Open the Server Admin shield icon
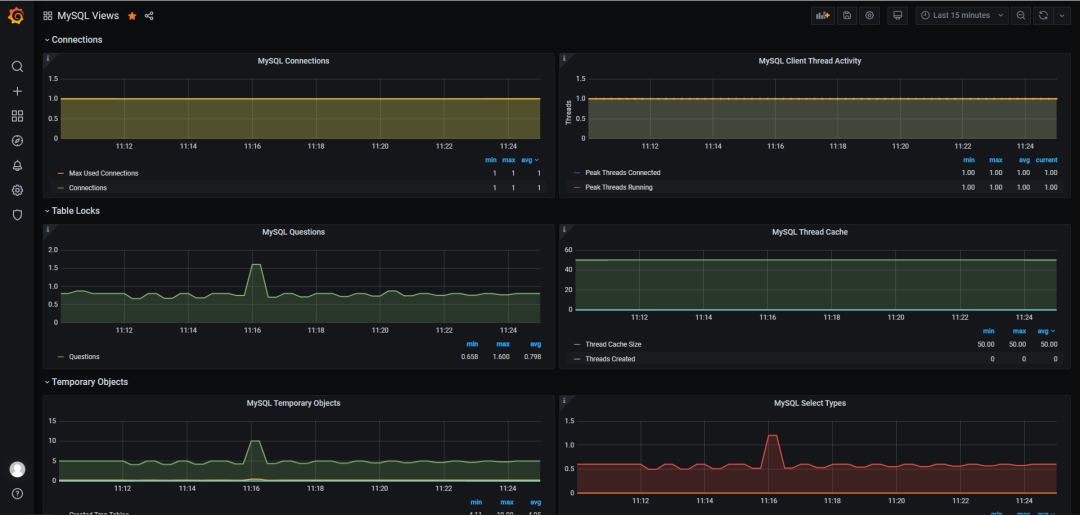1080x515 pixels. click(17, 216)
